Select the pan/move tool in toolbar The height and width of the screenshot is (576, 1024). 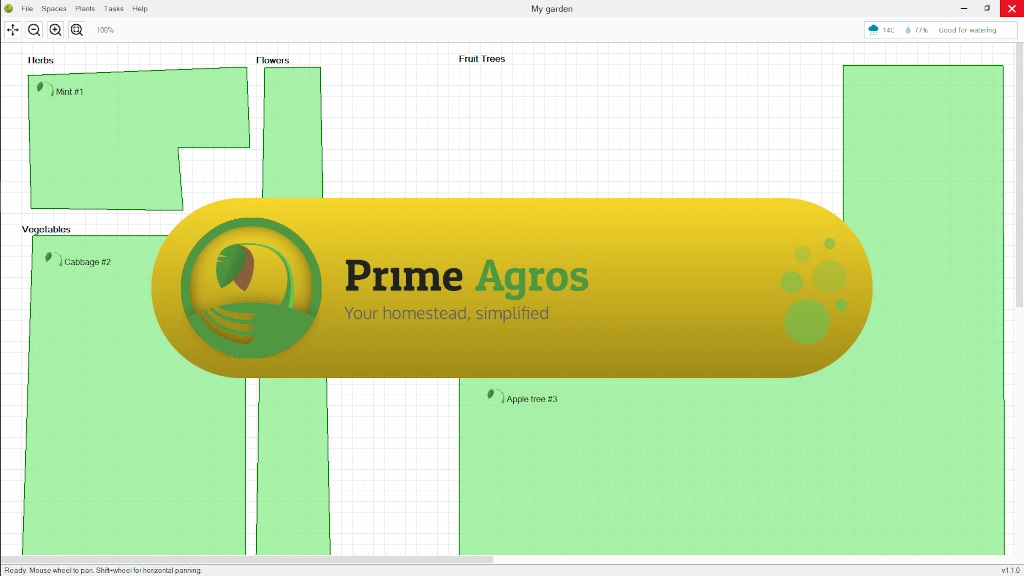(x=13, y=30)
